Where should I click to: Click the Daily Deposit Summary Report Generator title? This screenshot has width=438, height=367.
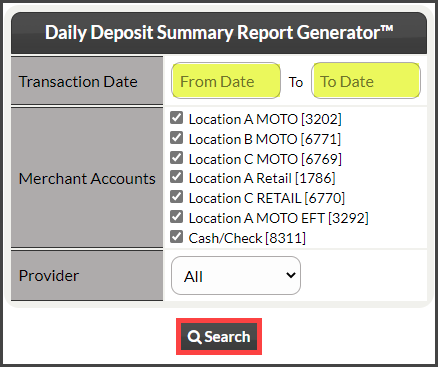(x=219, y=33)
